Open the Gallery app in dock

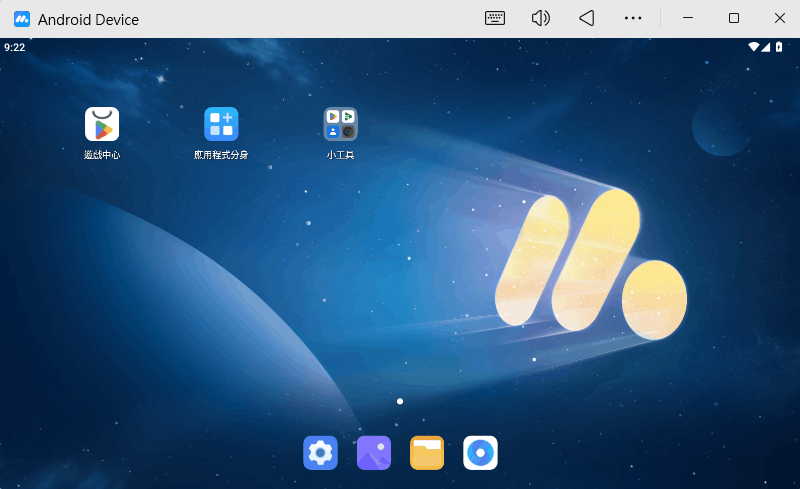click(x=374, y=453)
